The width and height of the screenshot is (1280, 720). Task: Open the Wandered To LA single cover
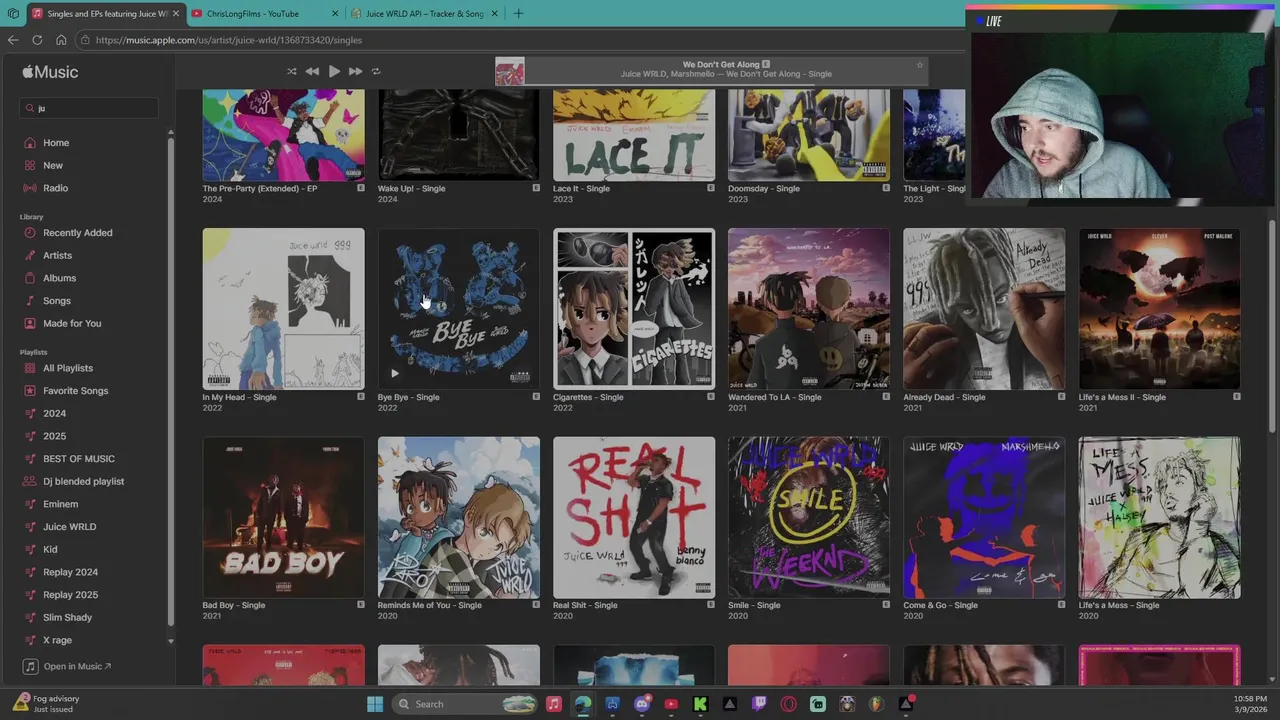point(809,309)
